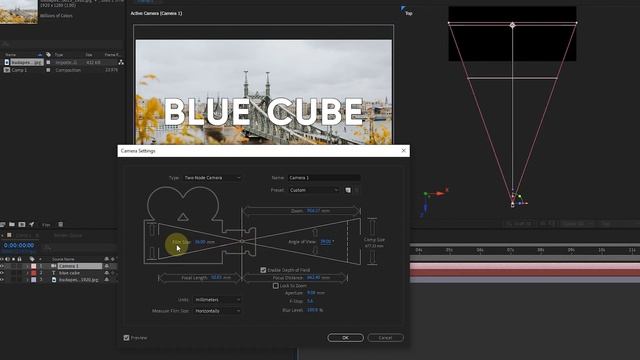Viewport: 640px width, 360px height.
Task: Click Project panel Name column header
Action: 11,55
